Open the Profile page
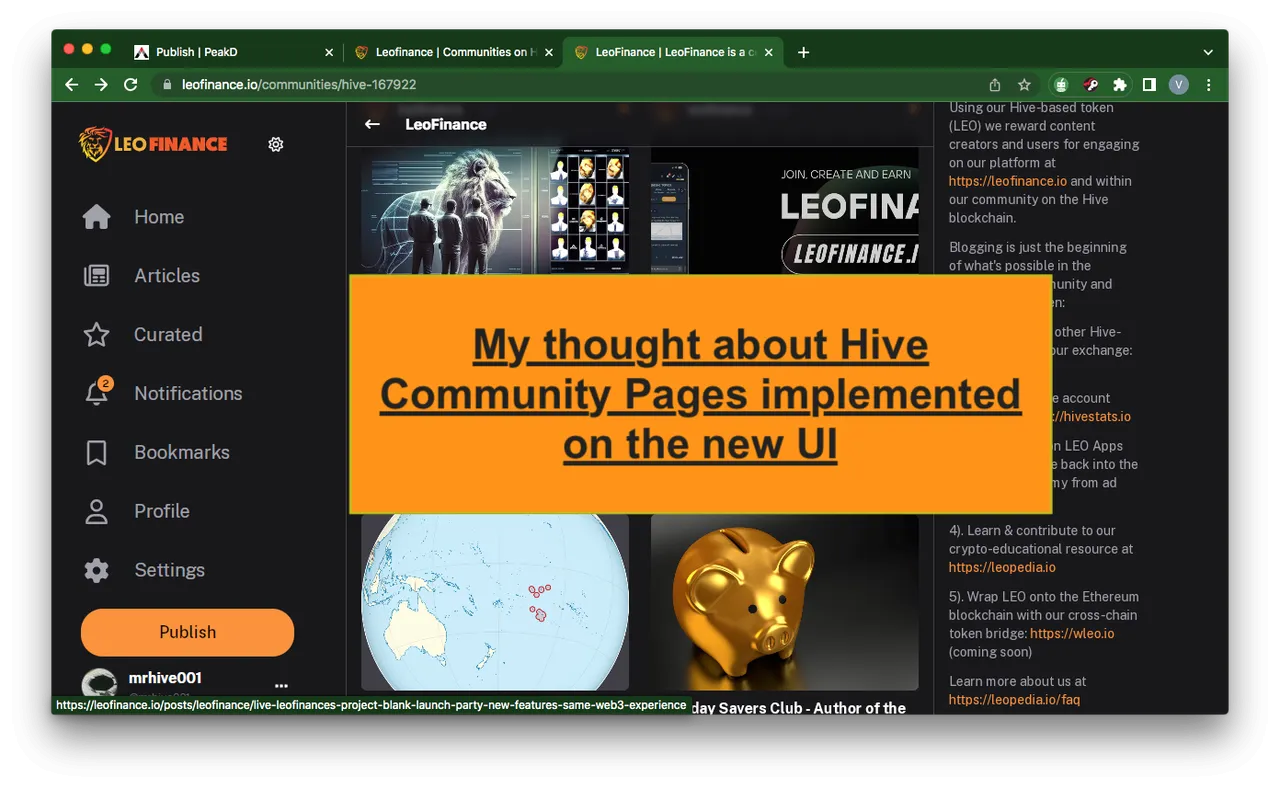Screen dimensions: 1280x788 coord(137,511)
